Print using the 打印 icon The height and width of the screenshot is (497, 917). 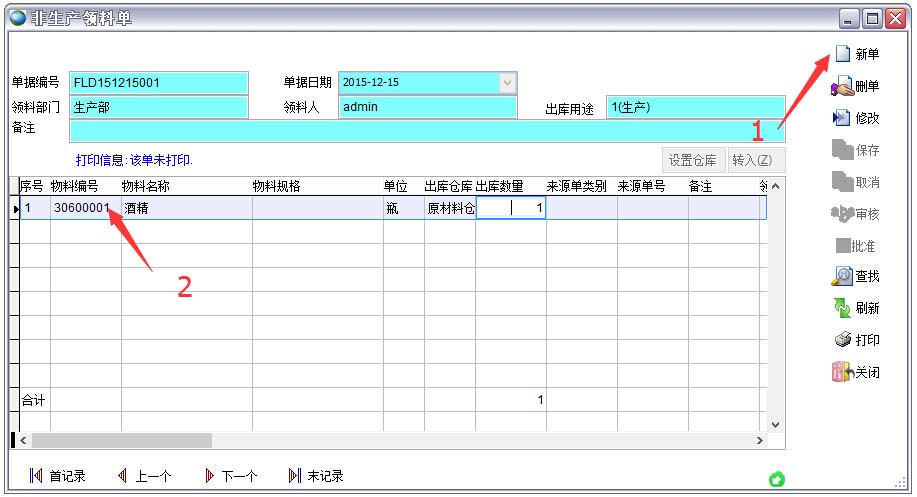[x=842, y=340]
